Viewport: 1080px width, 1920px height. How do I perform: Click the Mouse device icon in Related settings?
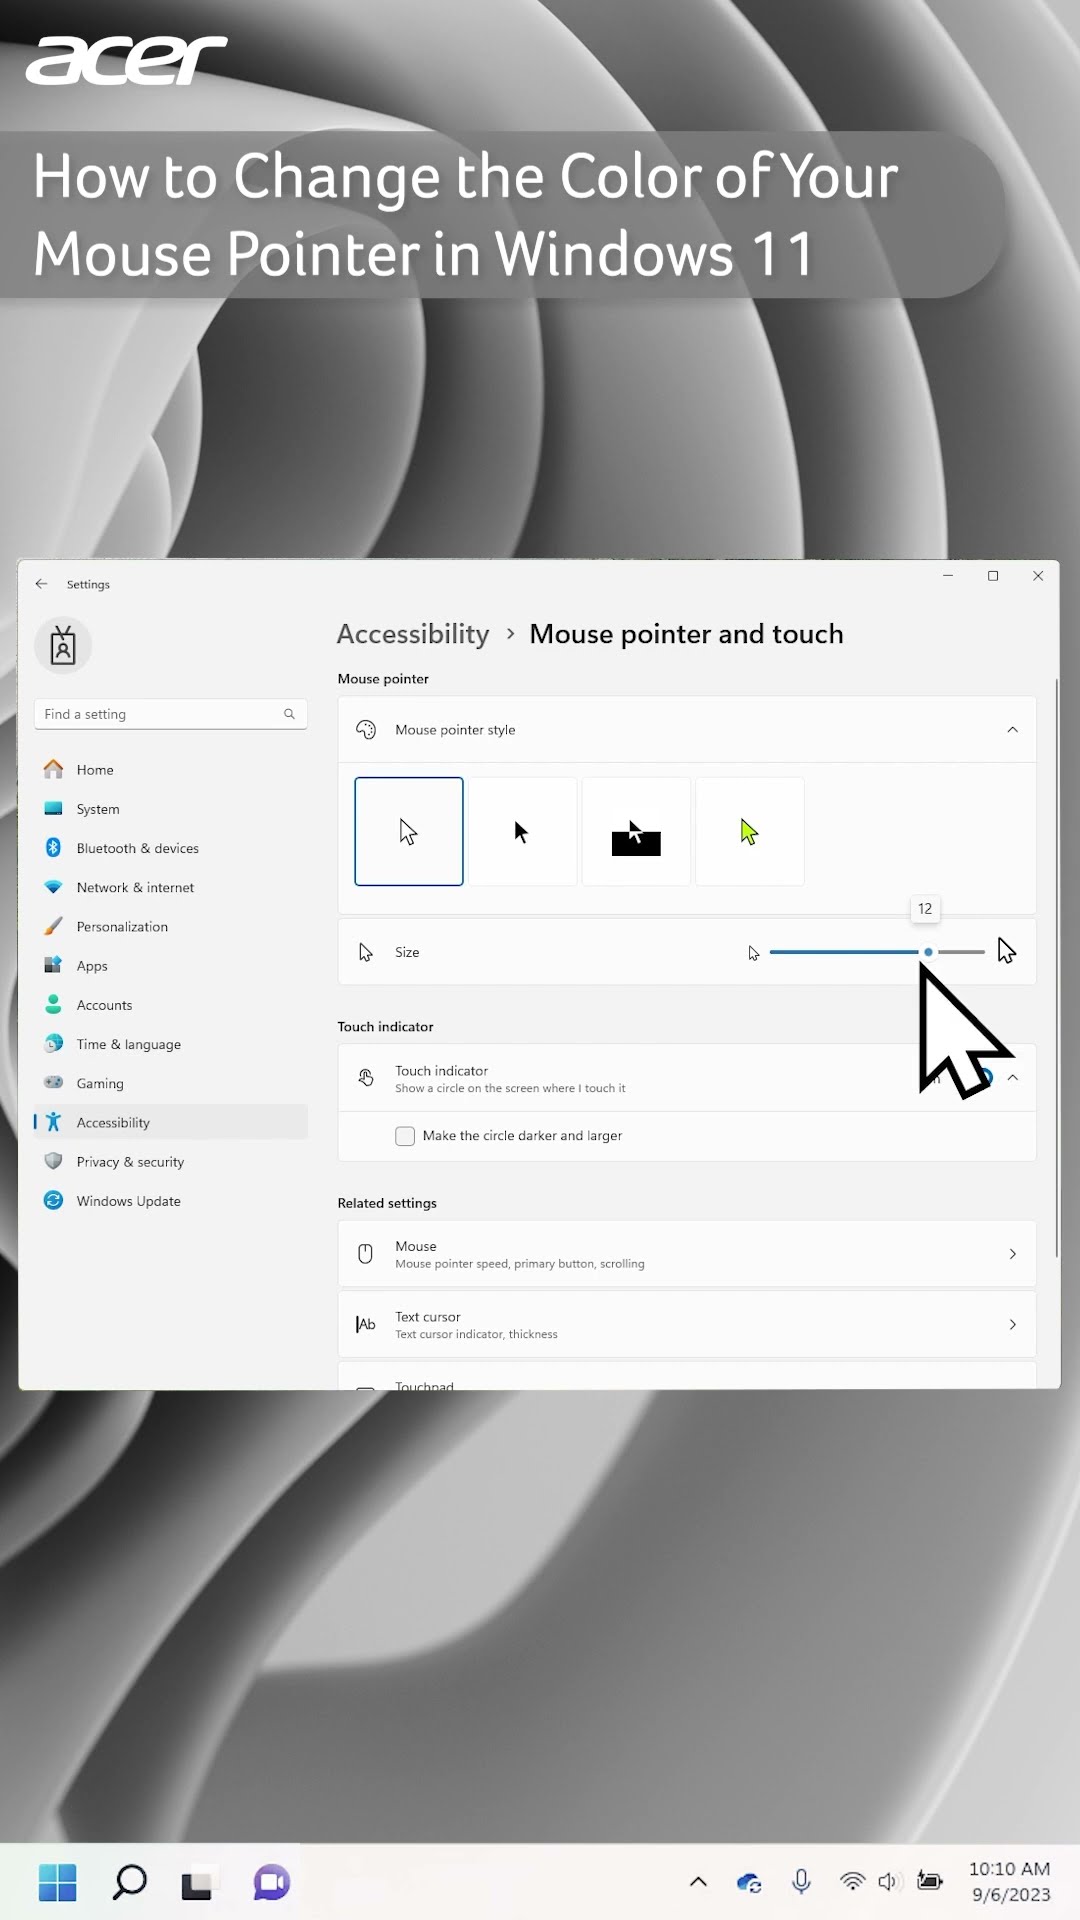[x=366, y=1254]
